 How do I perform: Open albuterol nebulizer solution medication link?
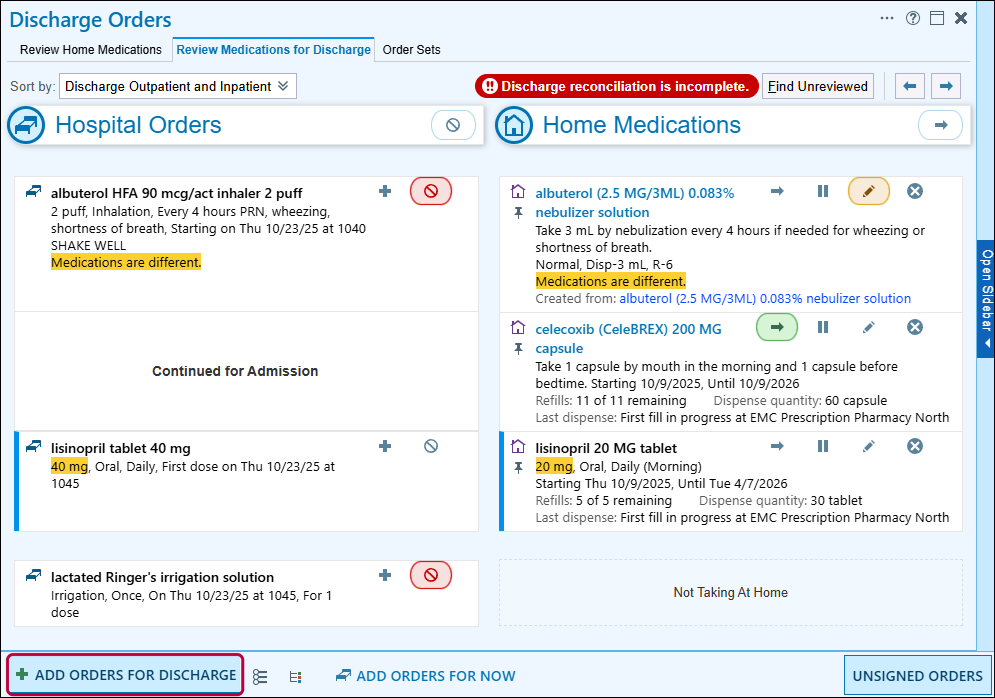pyautogui.click(x=635, y=202)
